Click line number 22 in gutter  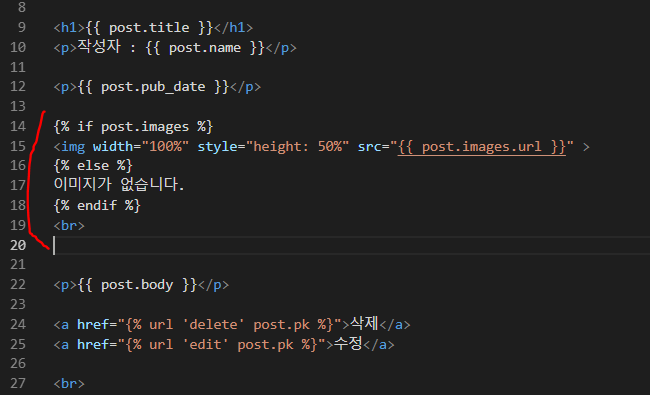pos(18,285)
